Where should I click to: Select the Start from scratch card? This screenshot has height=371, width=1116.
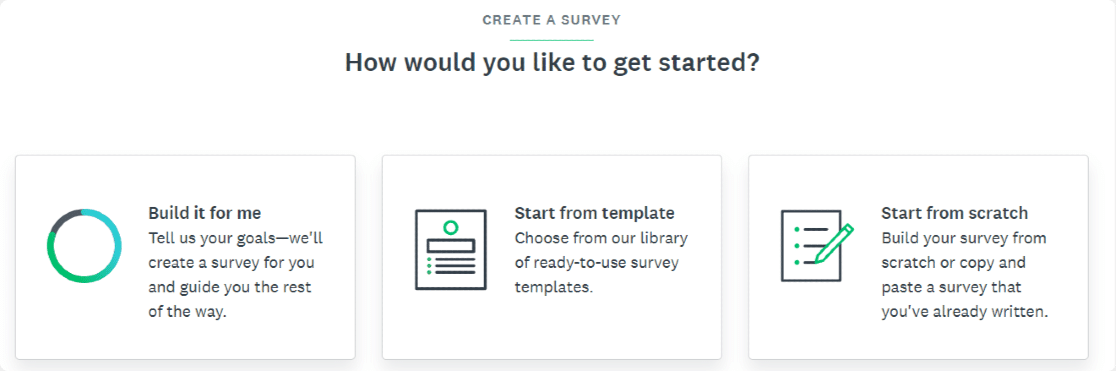[x=918, y=257]
